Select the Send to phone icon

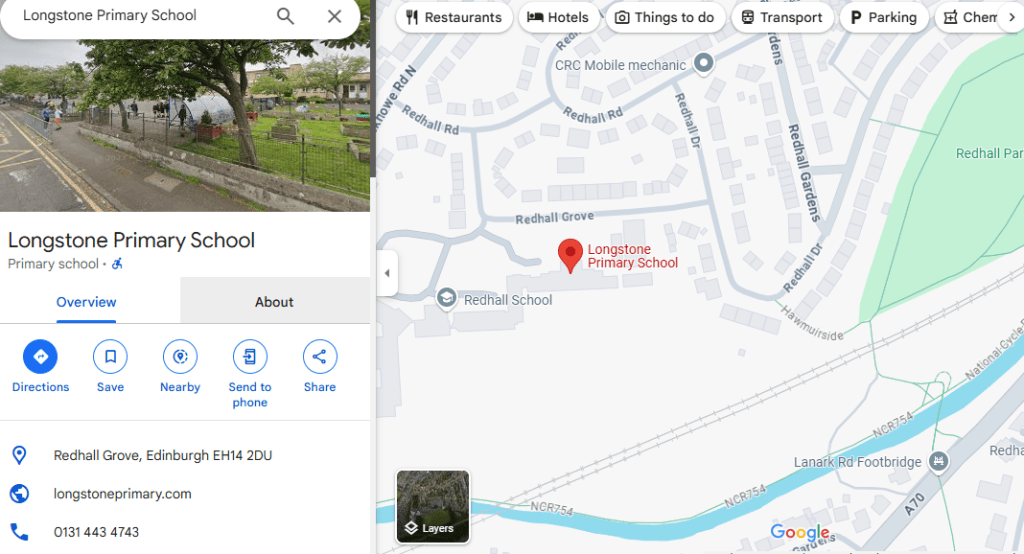(x=250, y=357)
